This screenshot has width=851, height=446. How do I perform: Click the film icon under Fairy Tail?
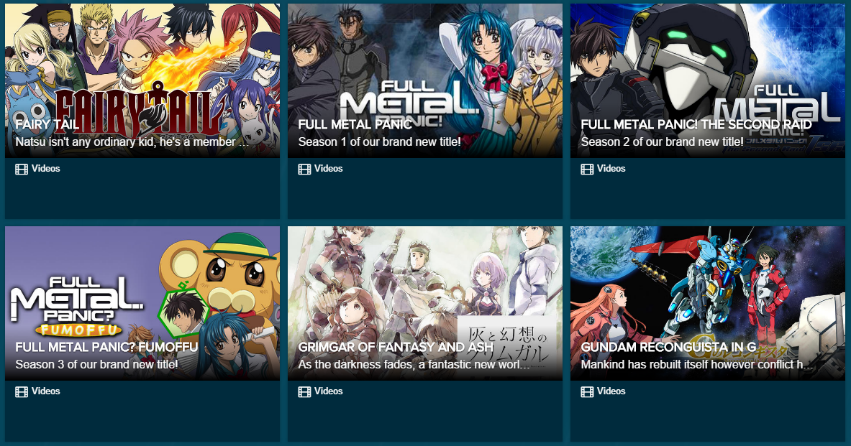[x=21, y=169]
